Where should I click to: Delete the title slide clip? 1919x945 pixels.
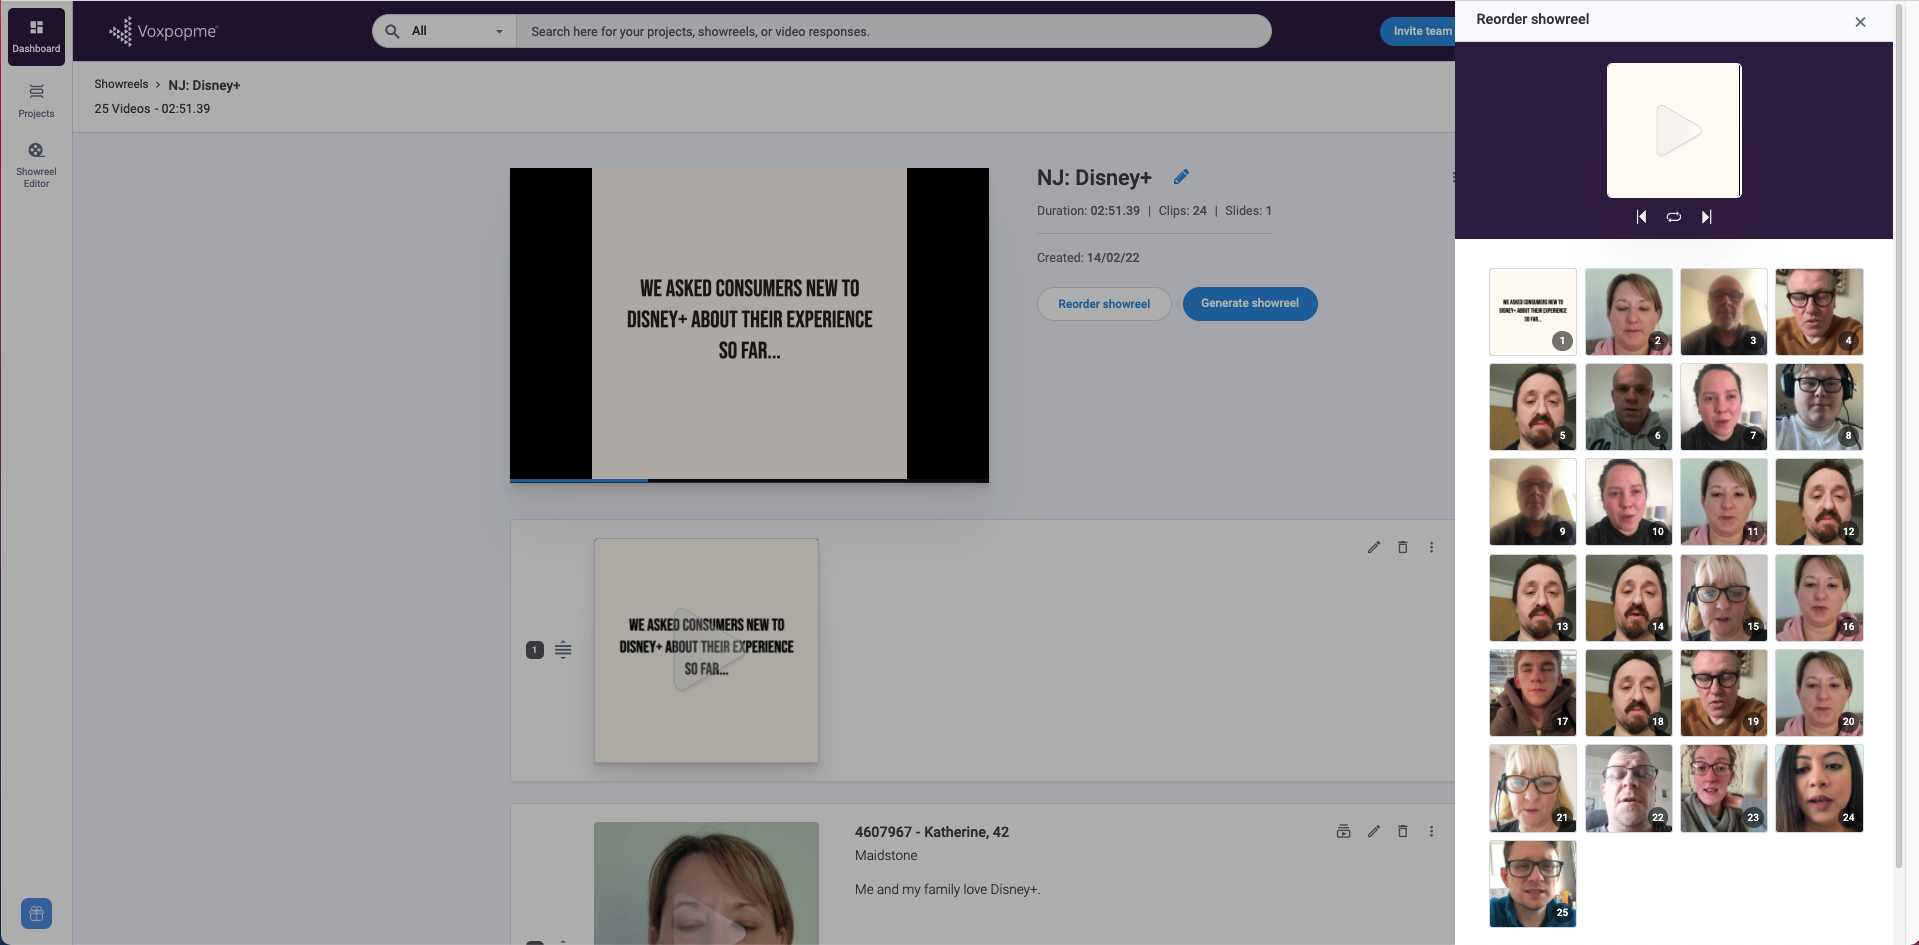1403,547
